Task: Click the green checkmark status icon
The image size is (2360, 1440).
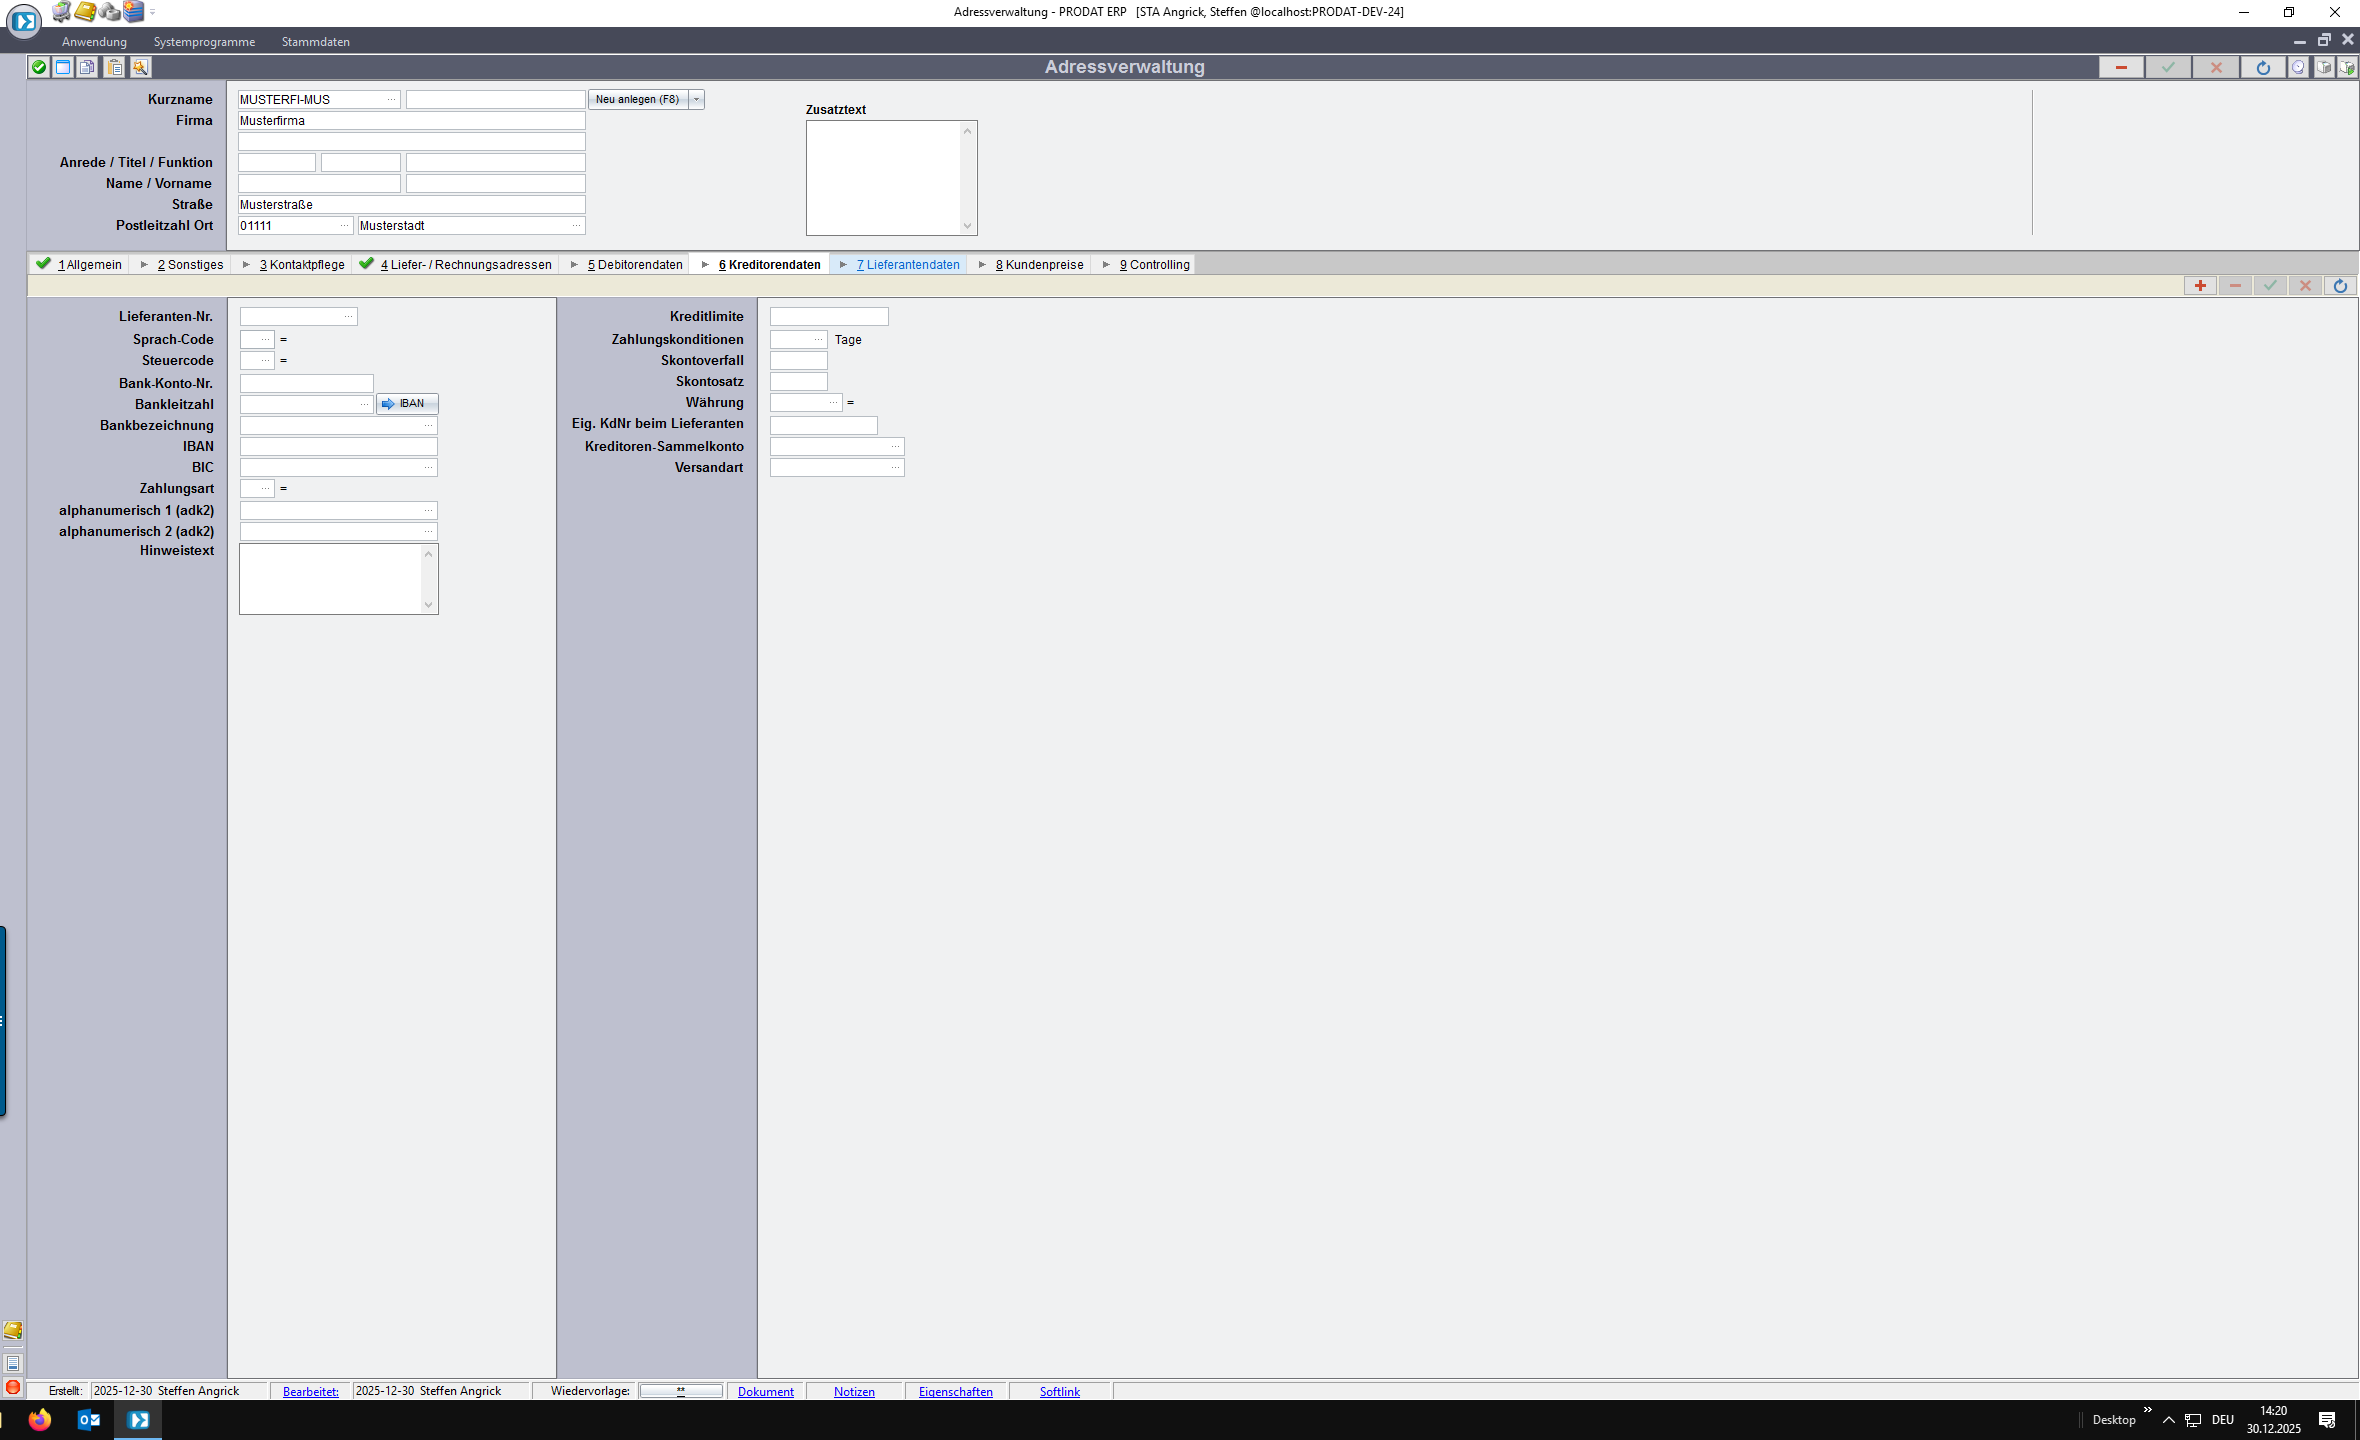Action: (38, 67)
